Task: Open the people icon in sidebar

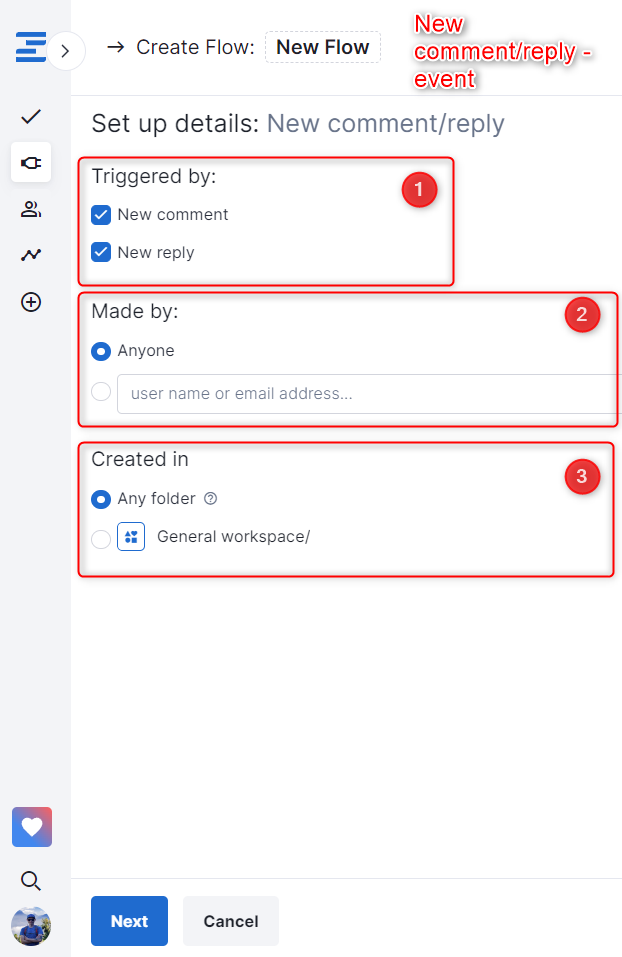Action: [x=31, y=209]
